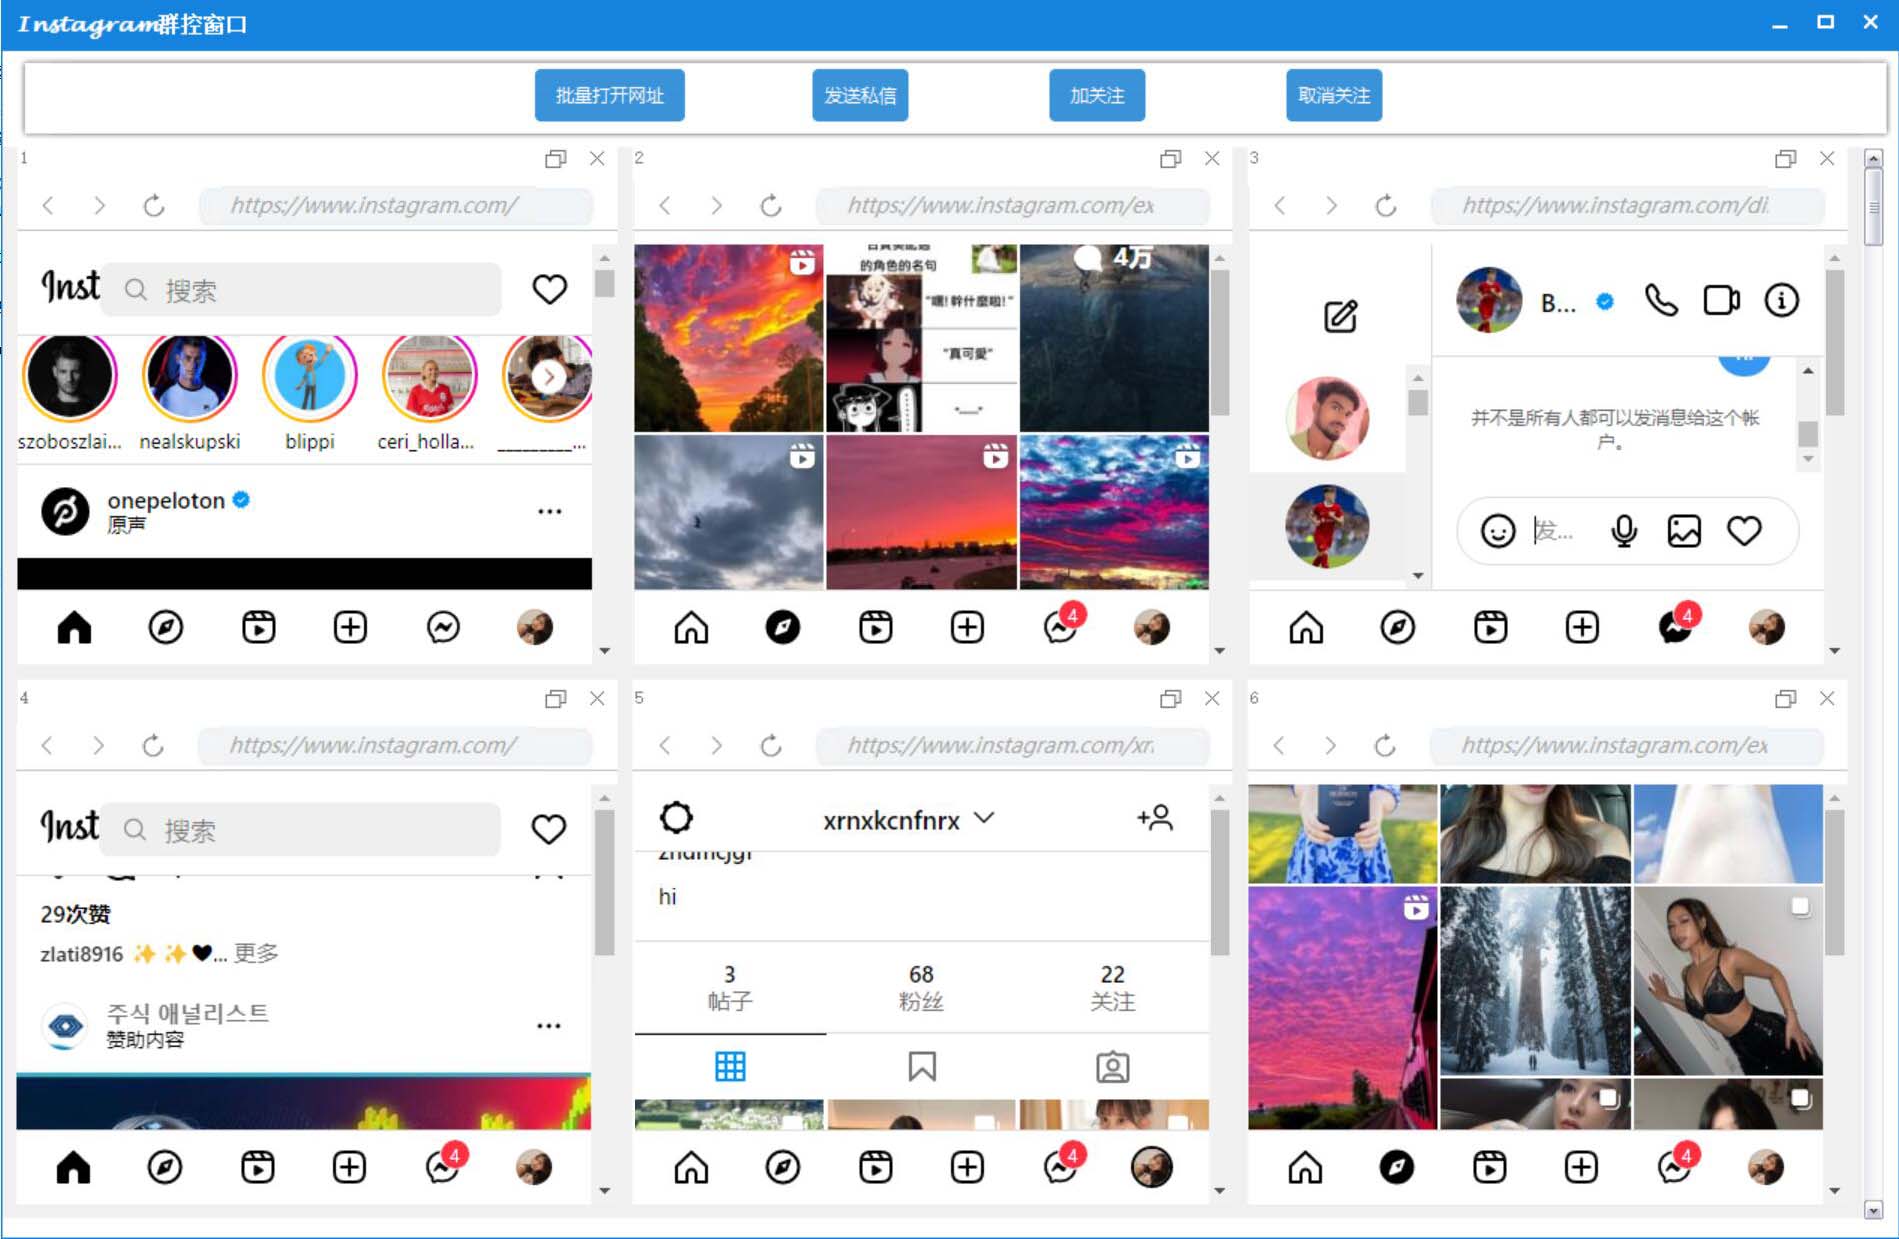
Task: Switch to the saved posts bookmark tab
Action: [921, 1067]
